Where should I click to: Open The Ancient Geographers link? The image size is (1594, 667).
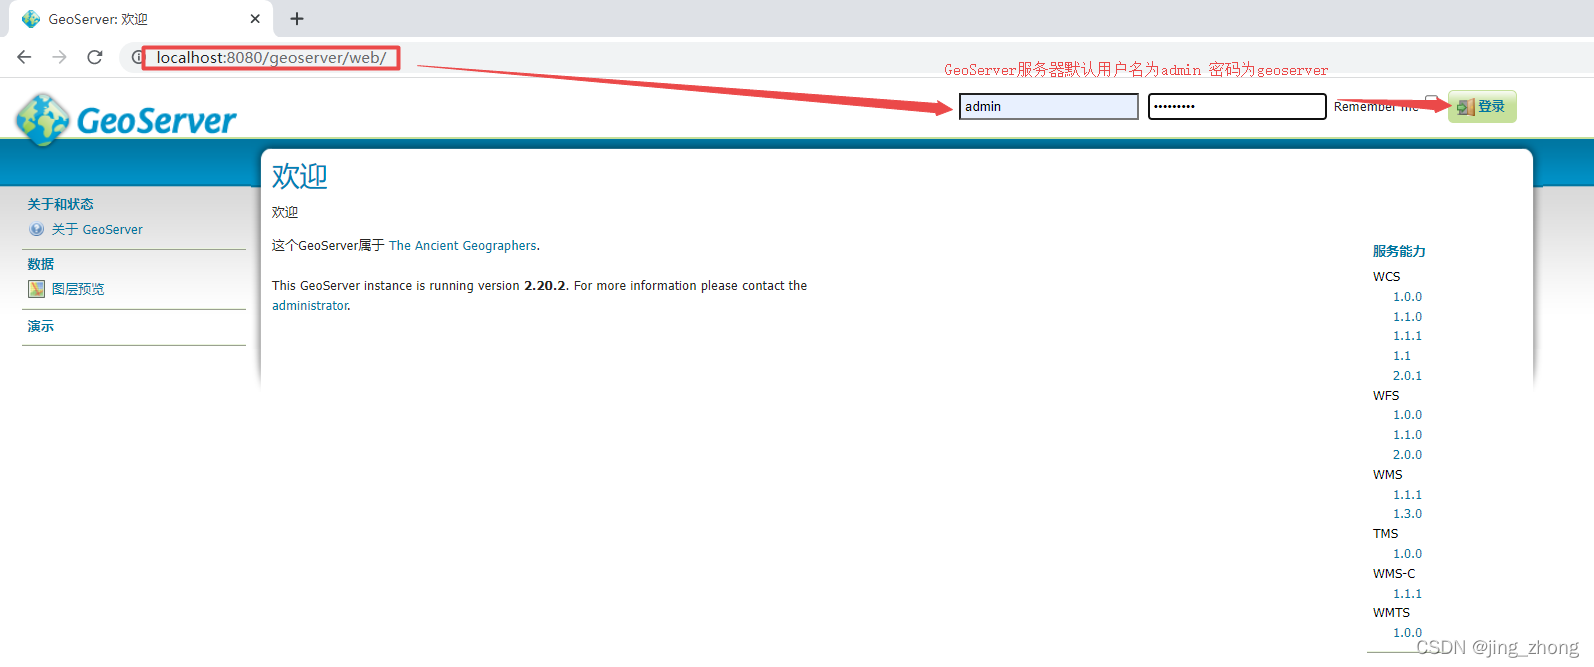coord(463,245)
